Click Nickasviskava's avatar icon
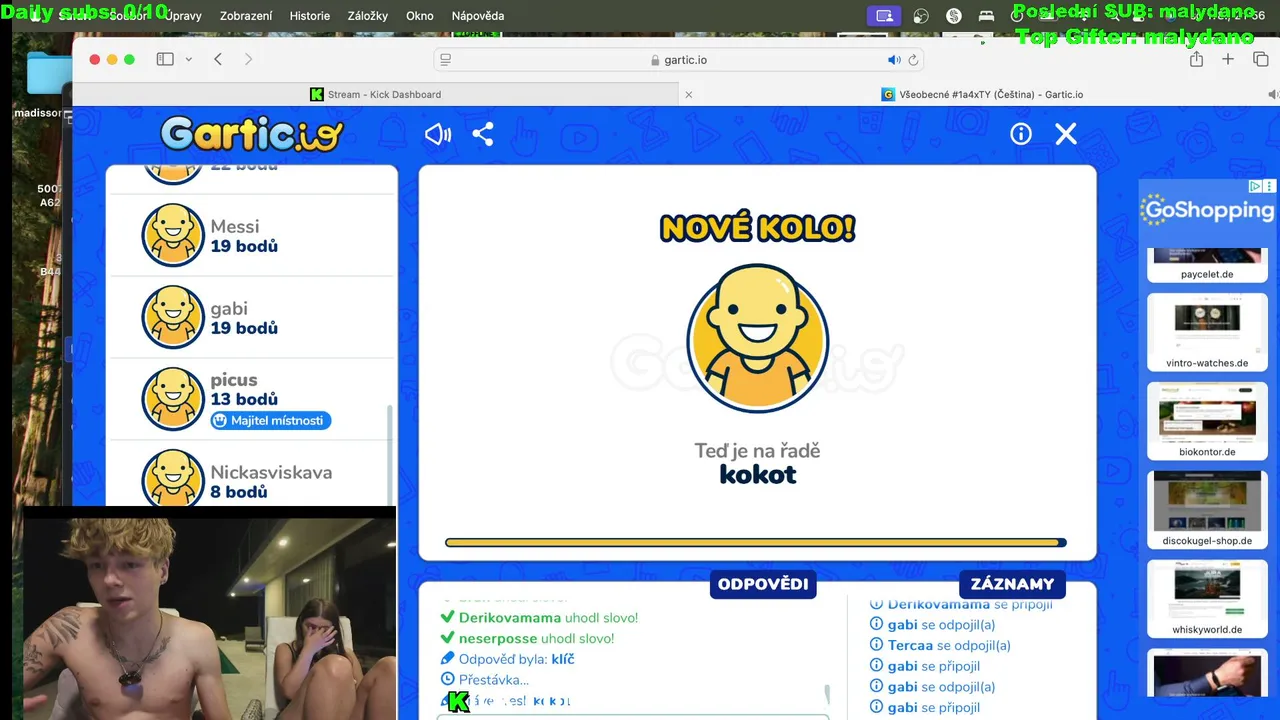 (173, 478)
